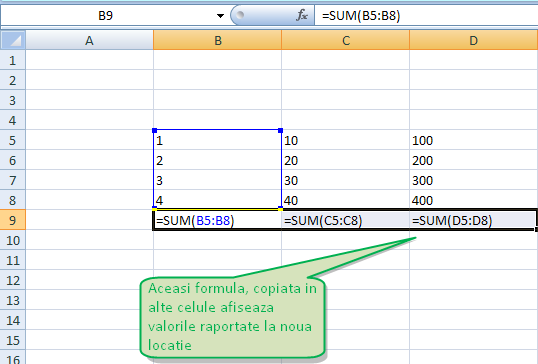Click cell C6 containing 20
This screenshot has width=538, height=364.
pyautogui.click(x=346, y=160)
